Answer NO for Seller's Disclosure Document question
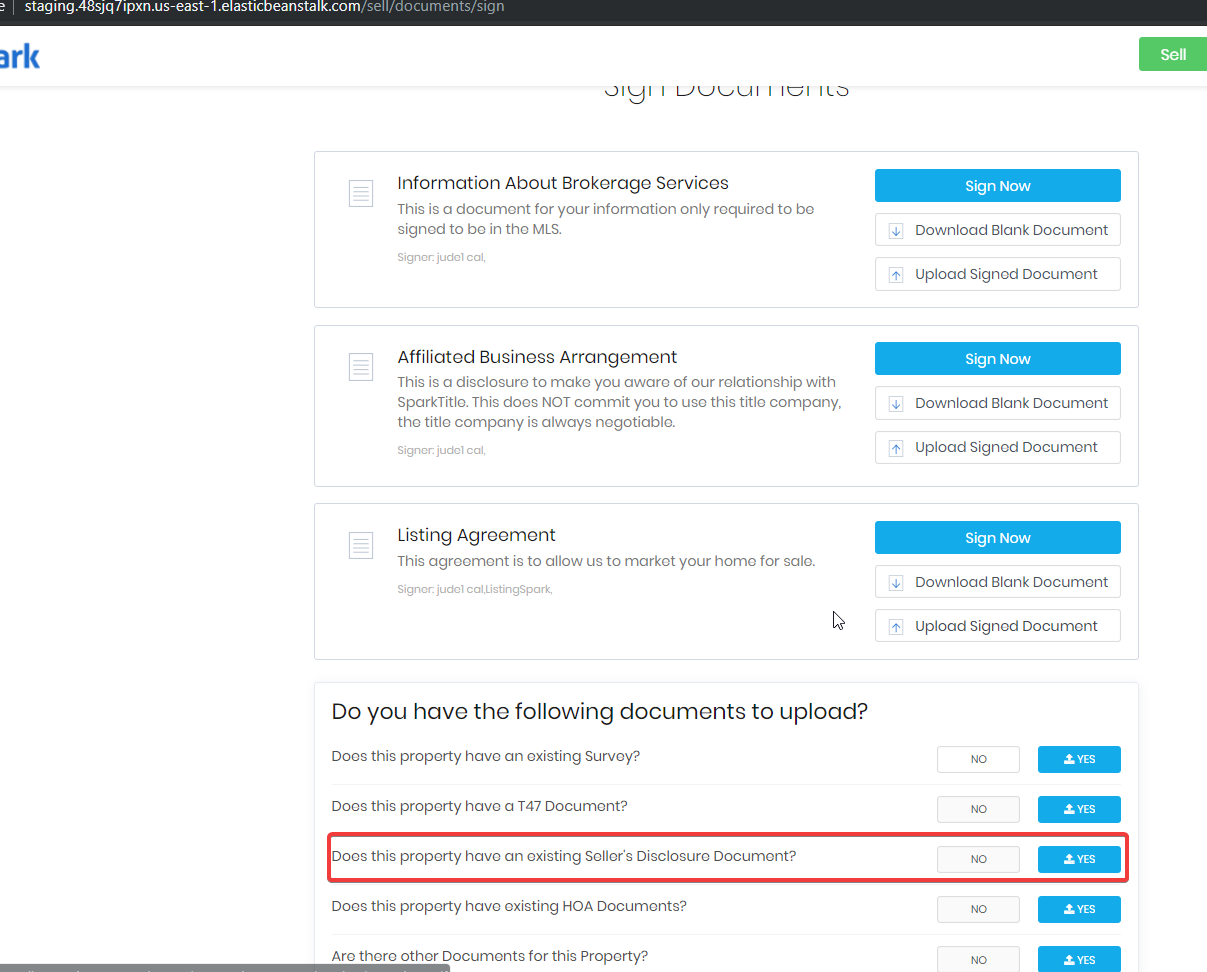 click(978, 859)
